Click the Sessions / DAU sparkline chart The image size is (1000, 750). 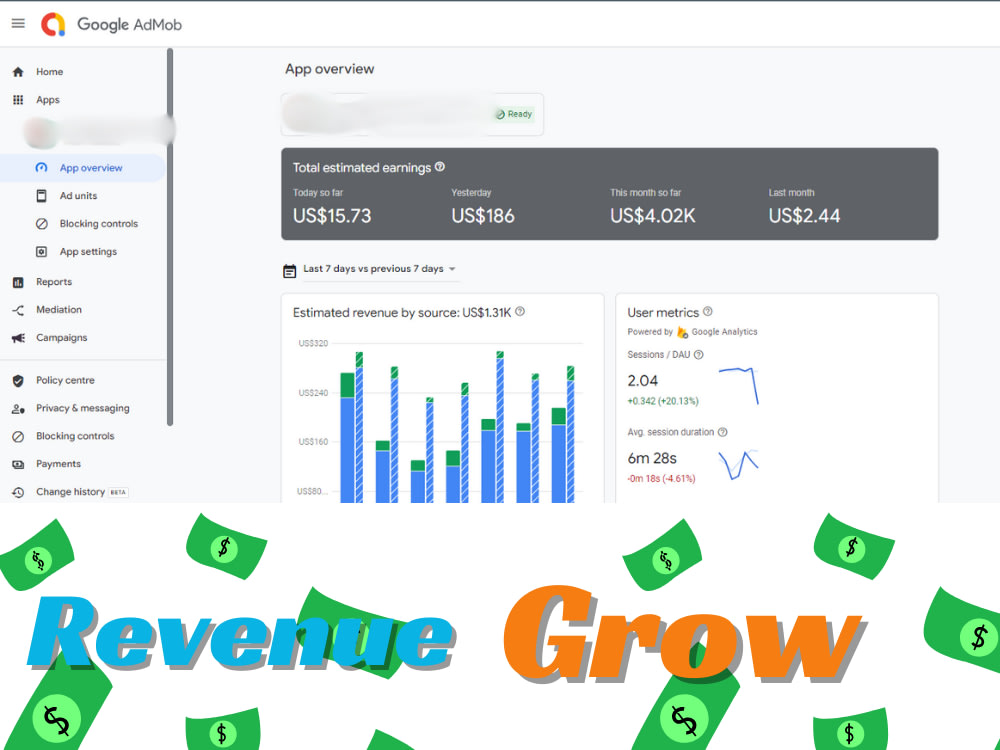(x=739, y=385)
